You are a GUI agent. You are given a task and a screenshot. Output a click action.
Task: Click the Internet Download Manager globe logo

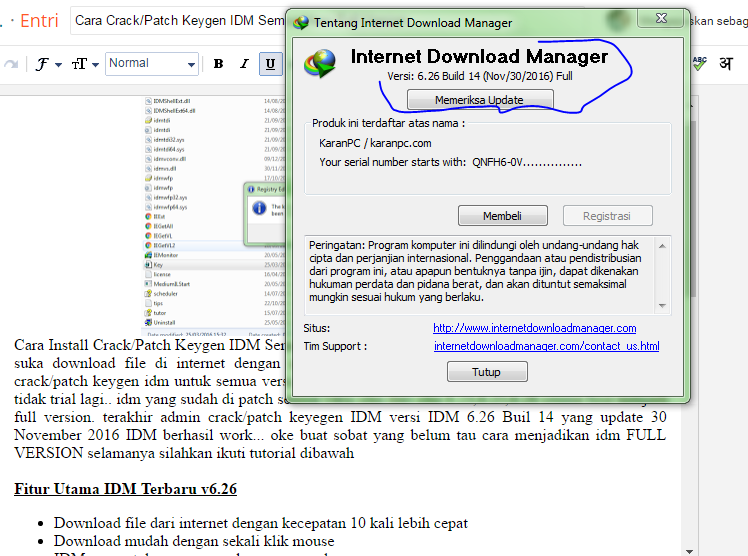320,63
